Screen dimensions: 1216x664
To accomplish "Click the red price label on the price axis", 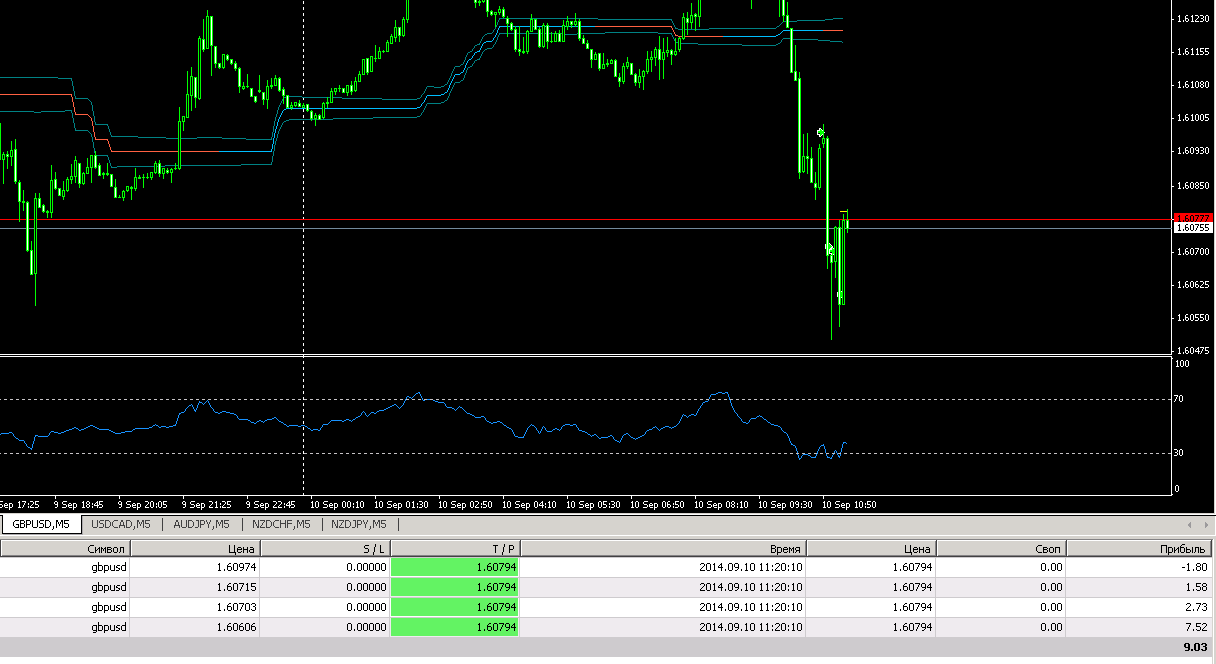I will pos(1193,218).
